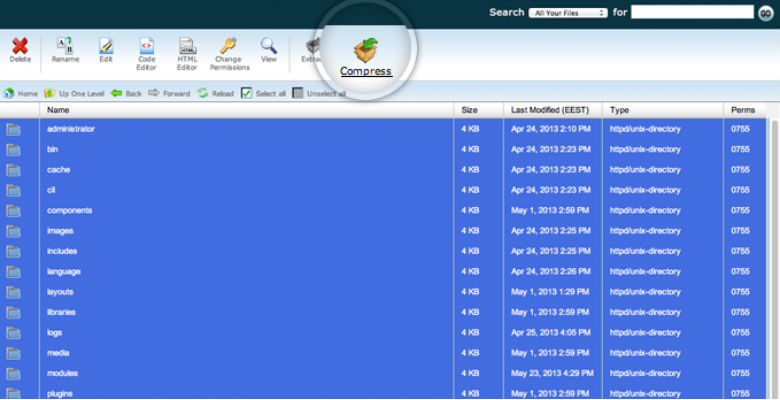Screen dimensions: 780x400
Task: Click the logs folder icon
Action: click(13, 333)
